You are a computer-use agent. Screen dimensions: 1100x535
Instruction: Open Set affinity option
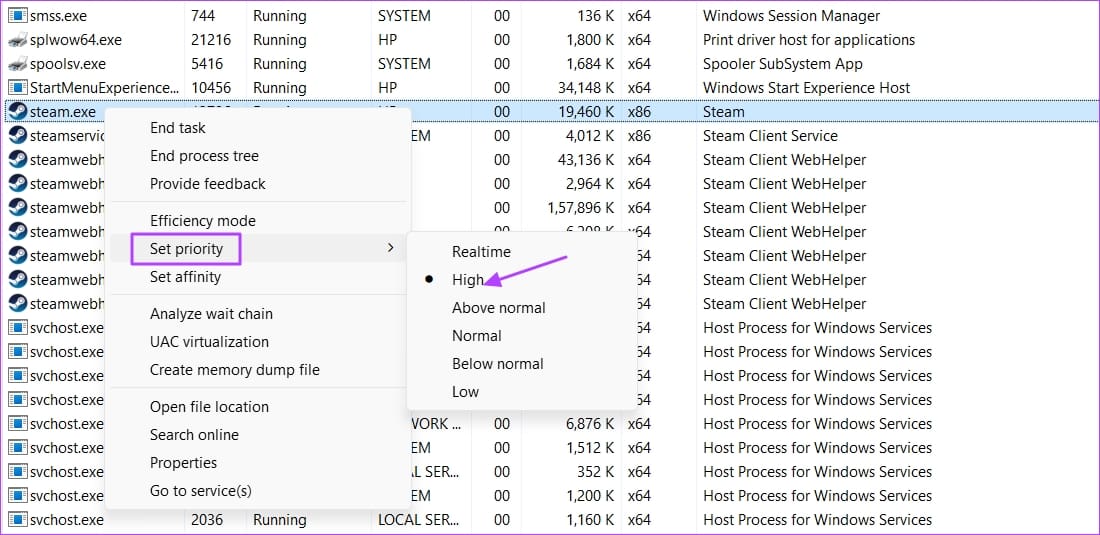257,277
